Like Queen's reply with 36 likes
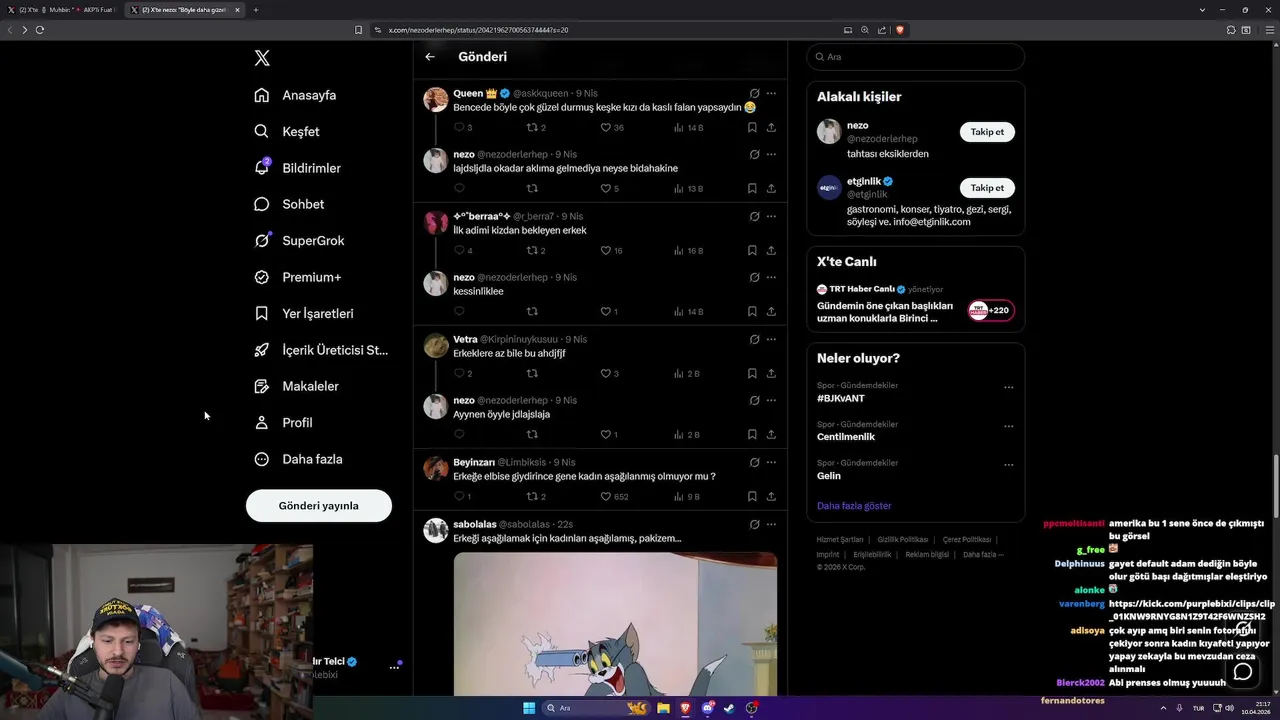Viewport: 1280px width, 720px height. [x=611, y=128]
